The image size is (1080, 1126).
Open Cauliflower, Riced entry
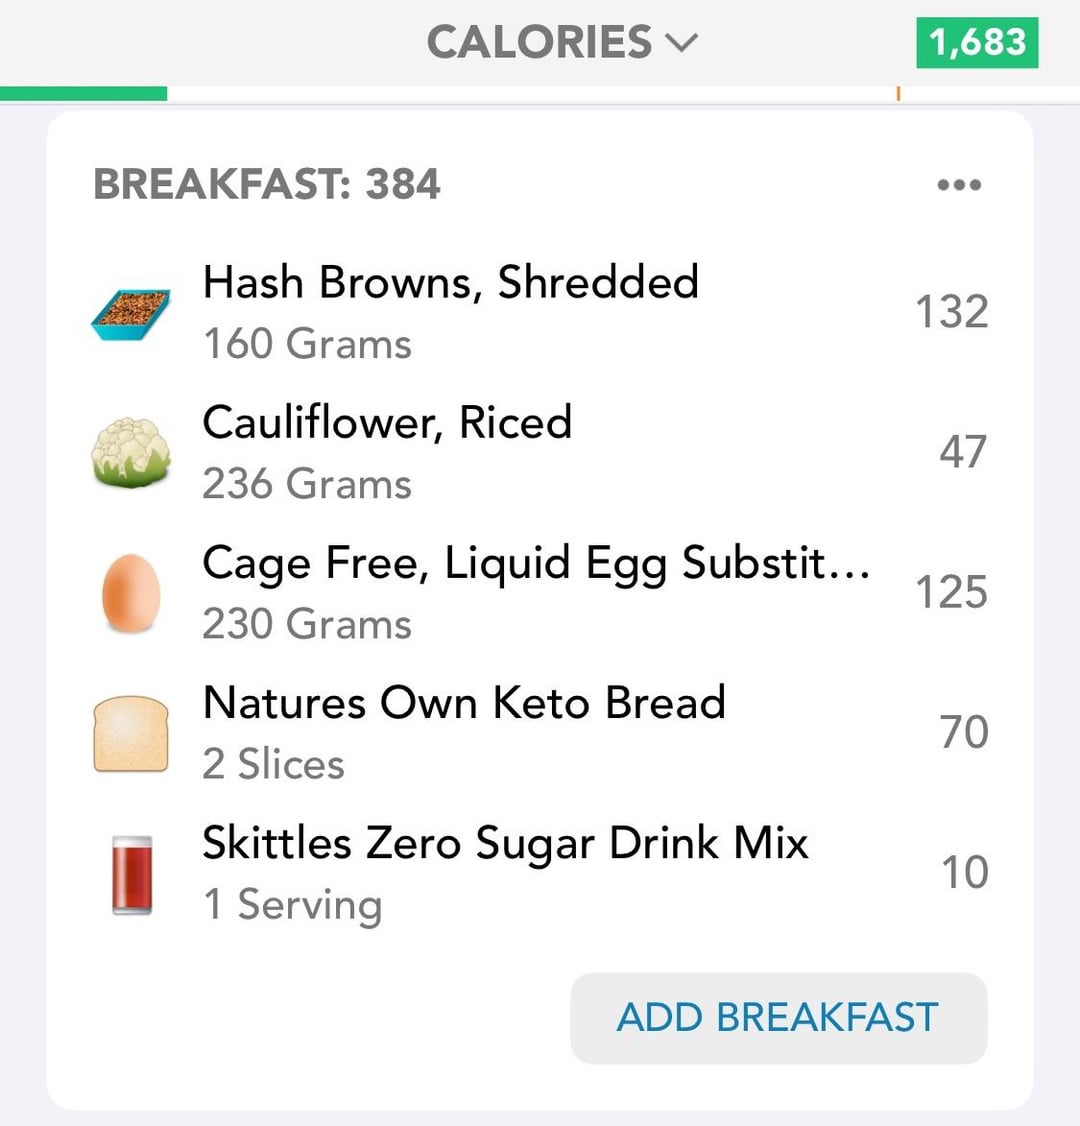click(x=540, y=452)
